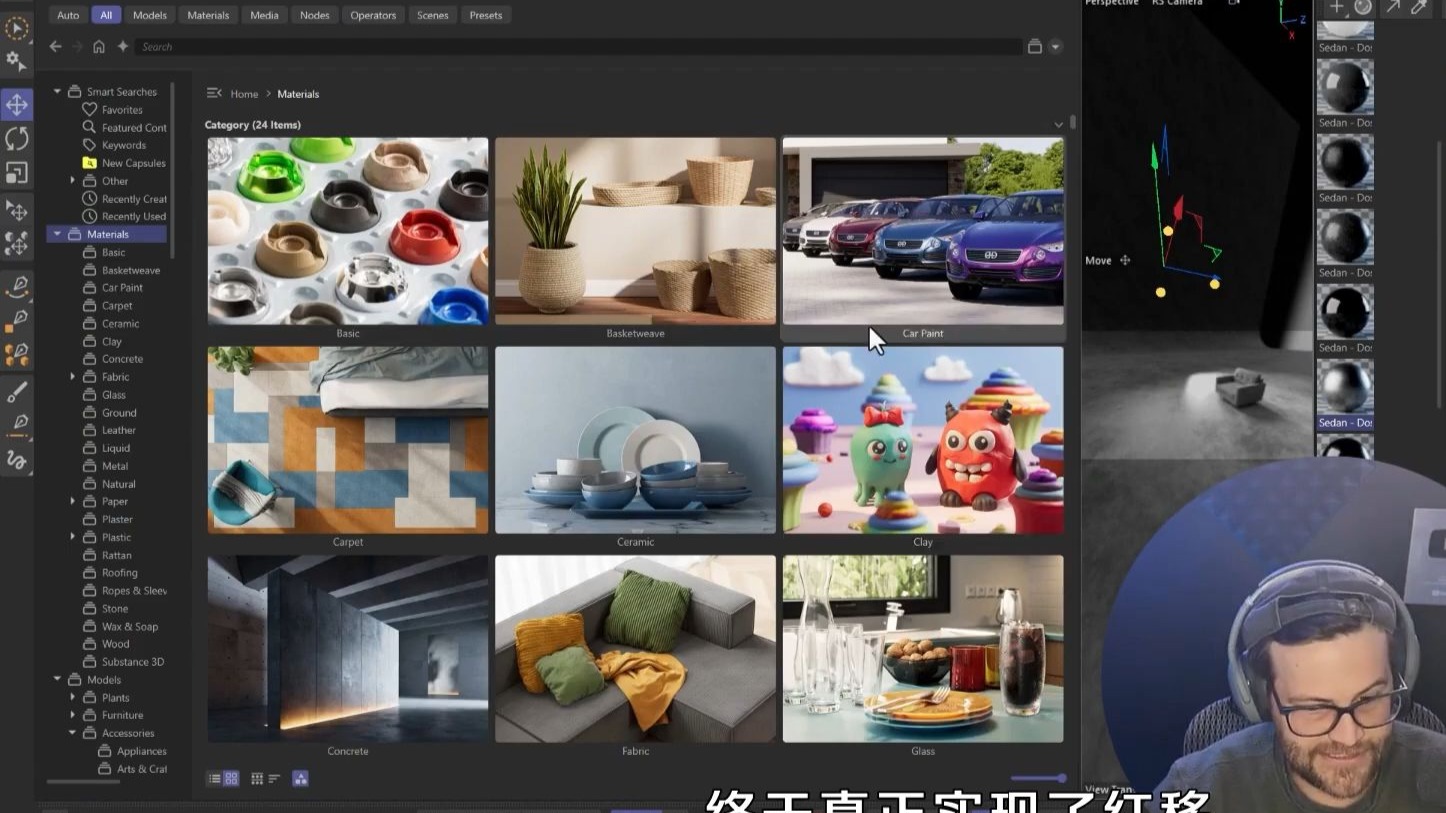Select Recently Used smart search
Screen dimensions: 1446x813
point(133,216)
